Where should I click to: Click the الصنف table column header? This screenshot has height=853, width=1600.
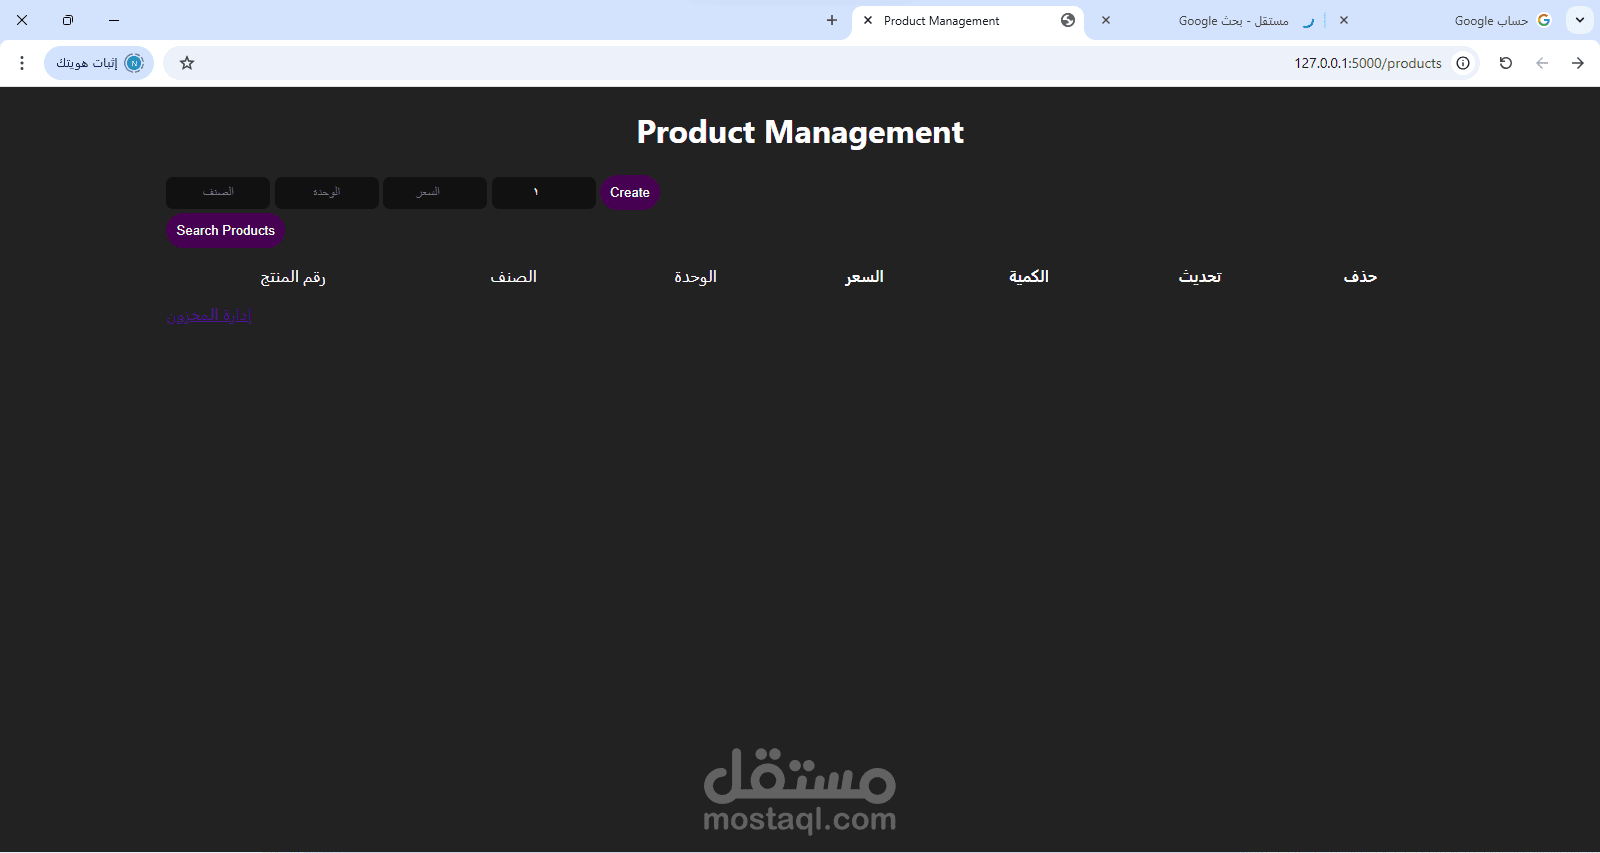click(x=514, y=277)
